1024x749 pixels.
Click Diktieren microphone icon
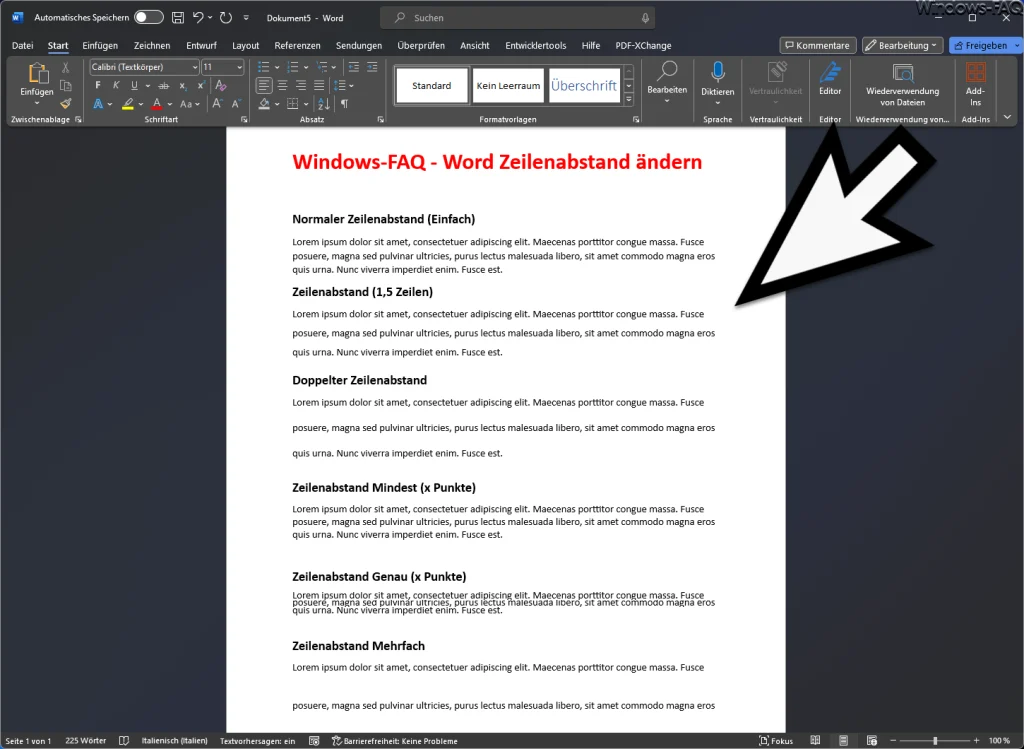pyautogui.click(x=718, y=72)
